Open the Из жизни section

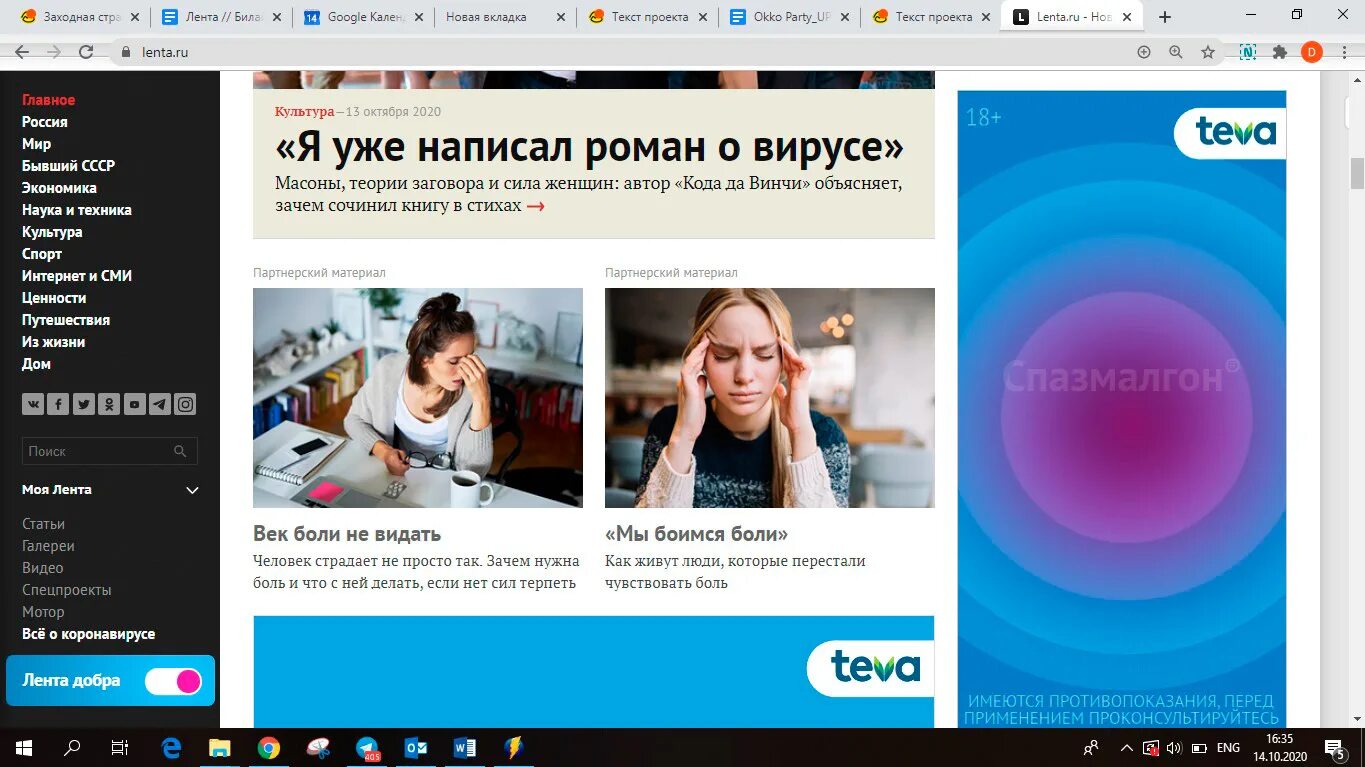(x=53, y=342)
